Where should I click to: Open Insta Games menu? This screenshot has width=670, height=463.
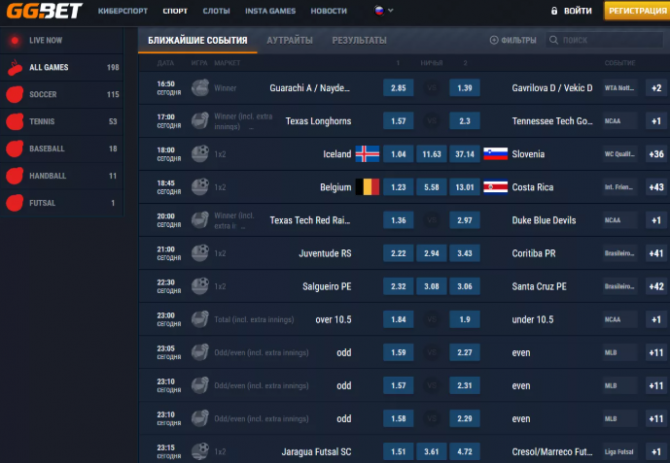[x=270, y=11]
